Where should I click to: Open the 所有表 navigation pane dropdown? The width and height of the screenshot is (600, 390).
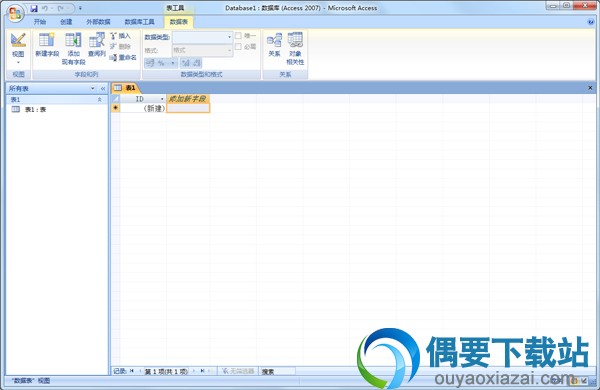[x=92, y=88]
